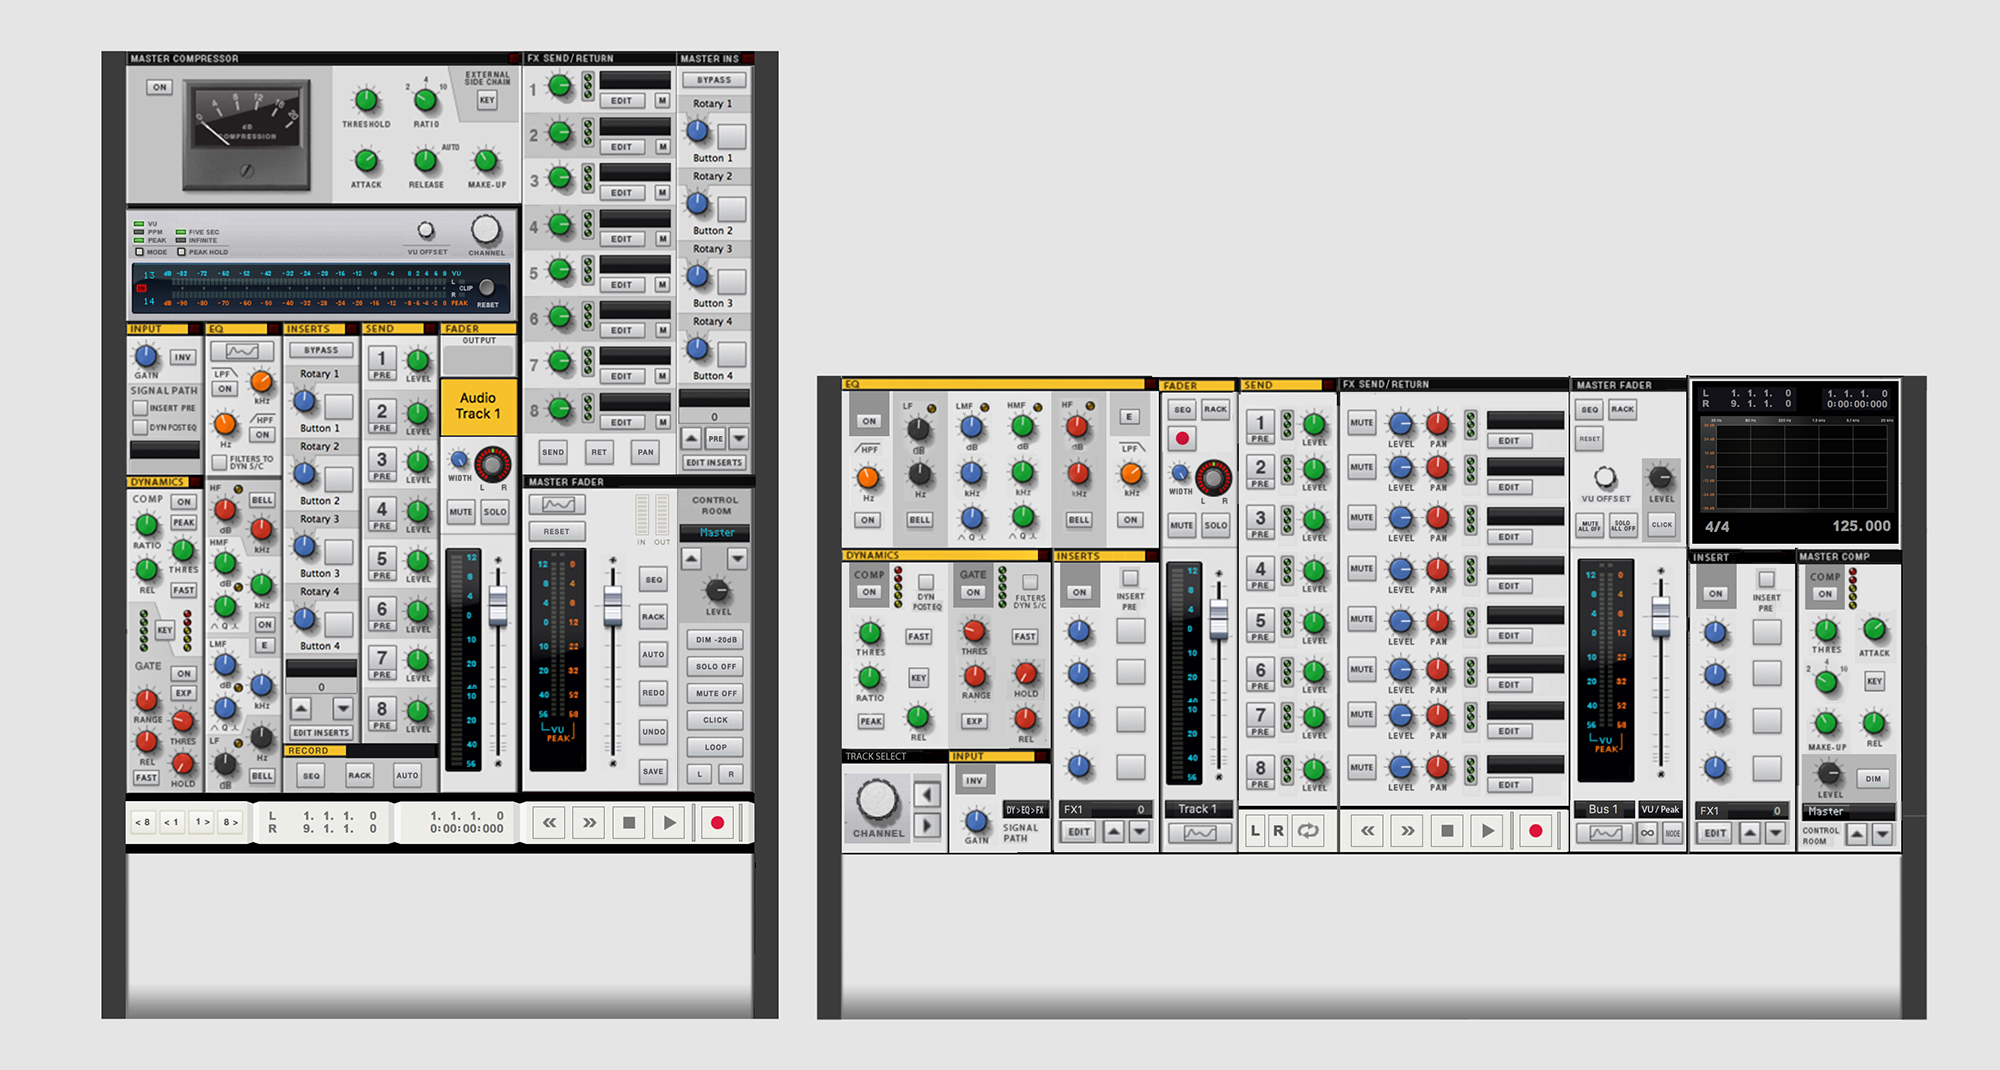Rewind using the left panel transport
The image size is (2000, 1070).
(549, 823)
